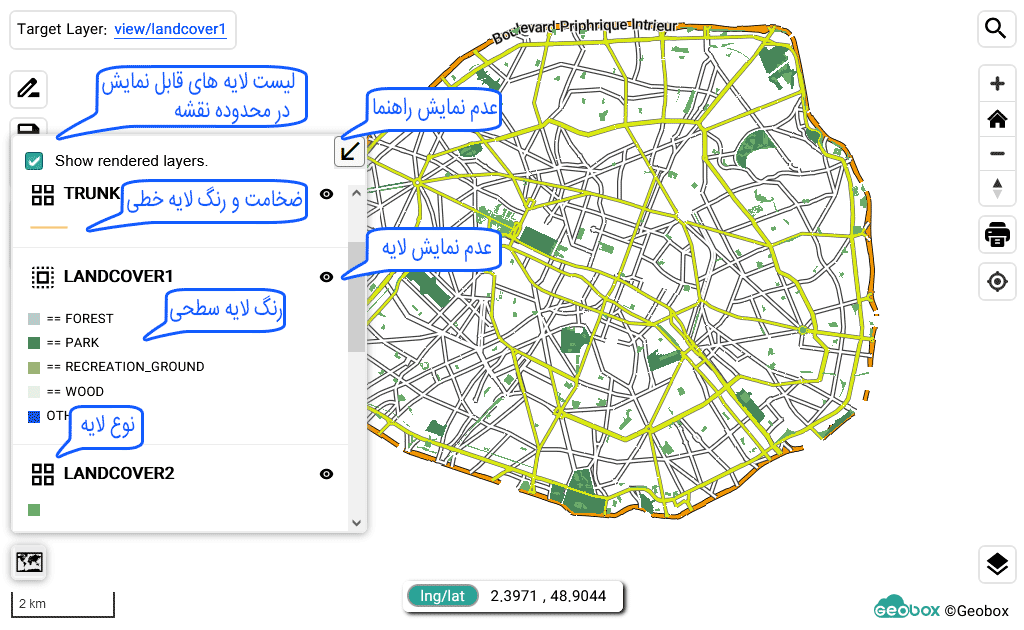The height and width of the screenshot is (630, 1024).
Task: Collapse the legend panel with arrow button
Action: click(x=349, y=152)
